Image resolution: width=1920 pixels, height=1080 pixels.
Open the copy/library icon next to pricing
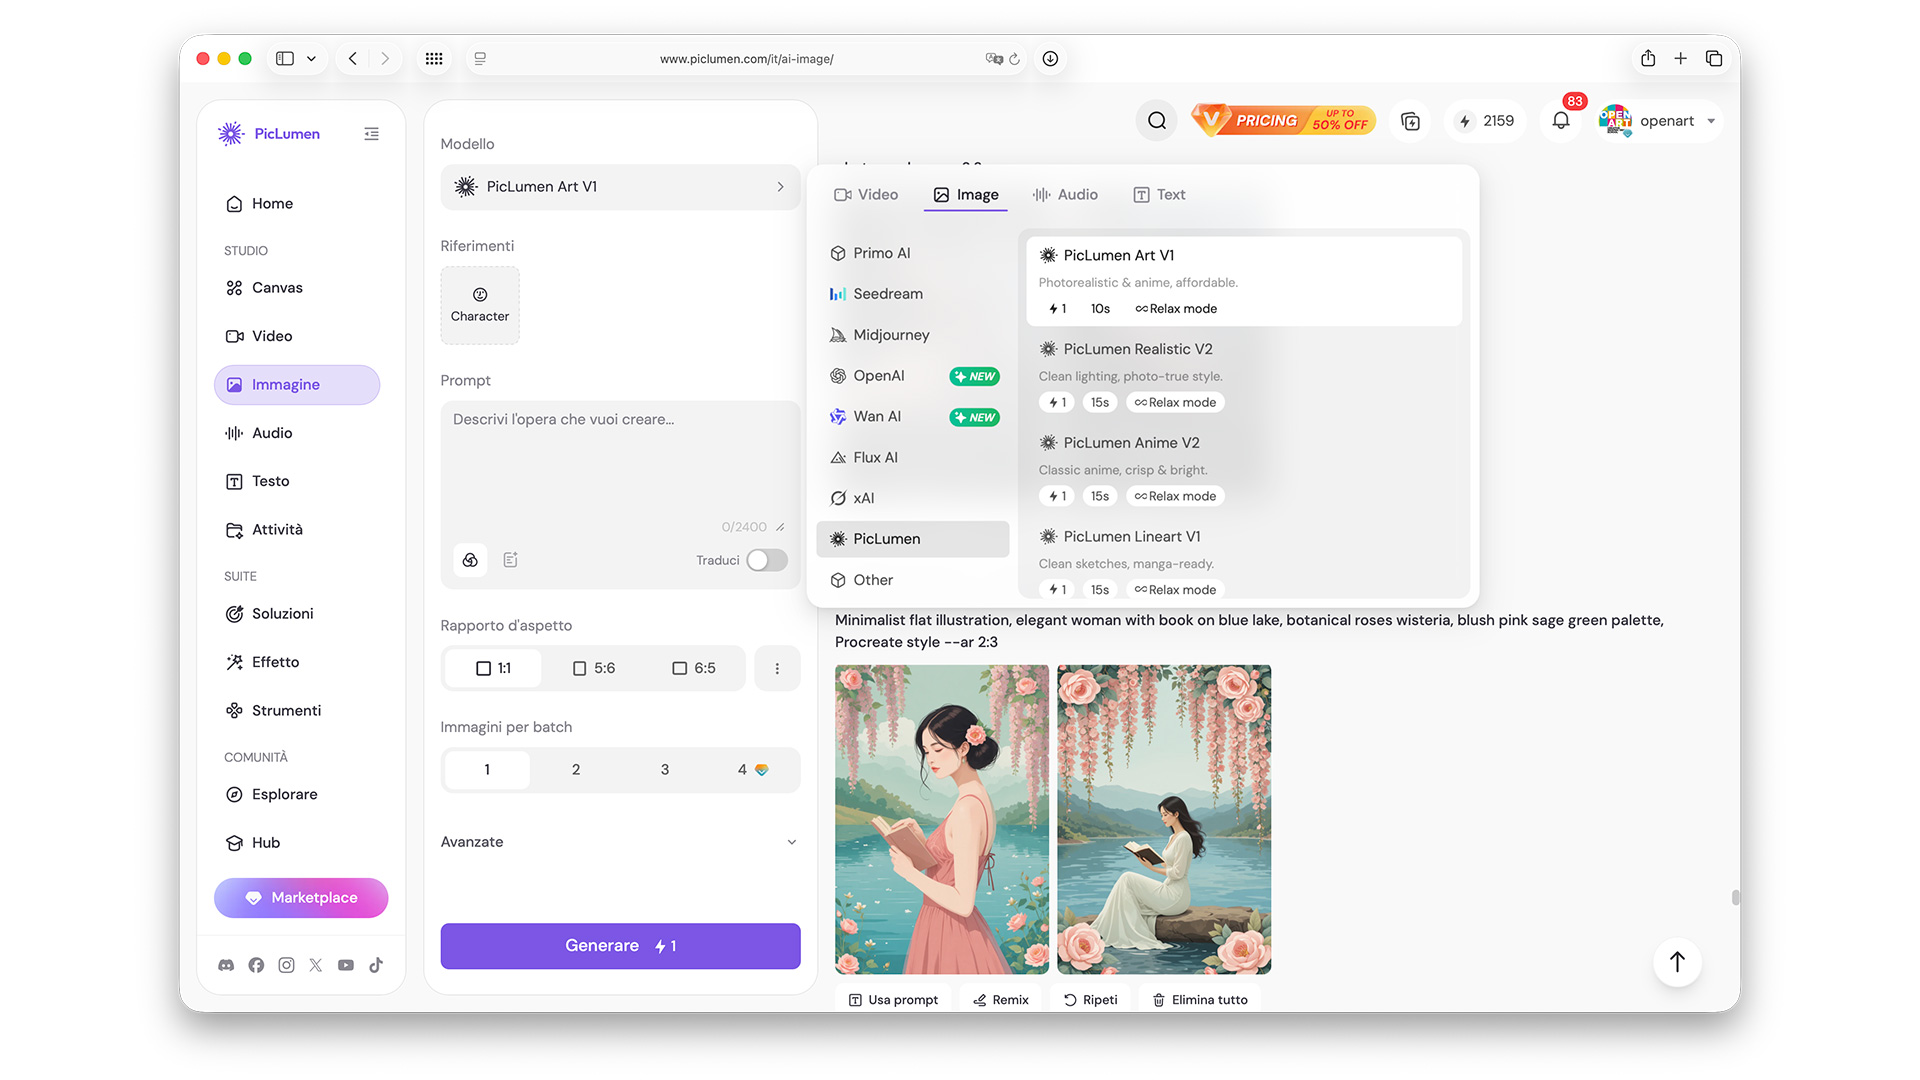[1410, 121]
